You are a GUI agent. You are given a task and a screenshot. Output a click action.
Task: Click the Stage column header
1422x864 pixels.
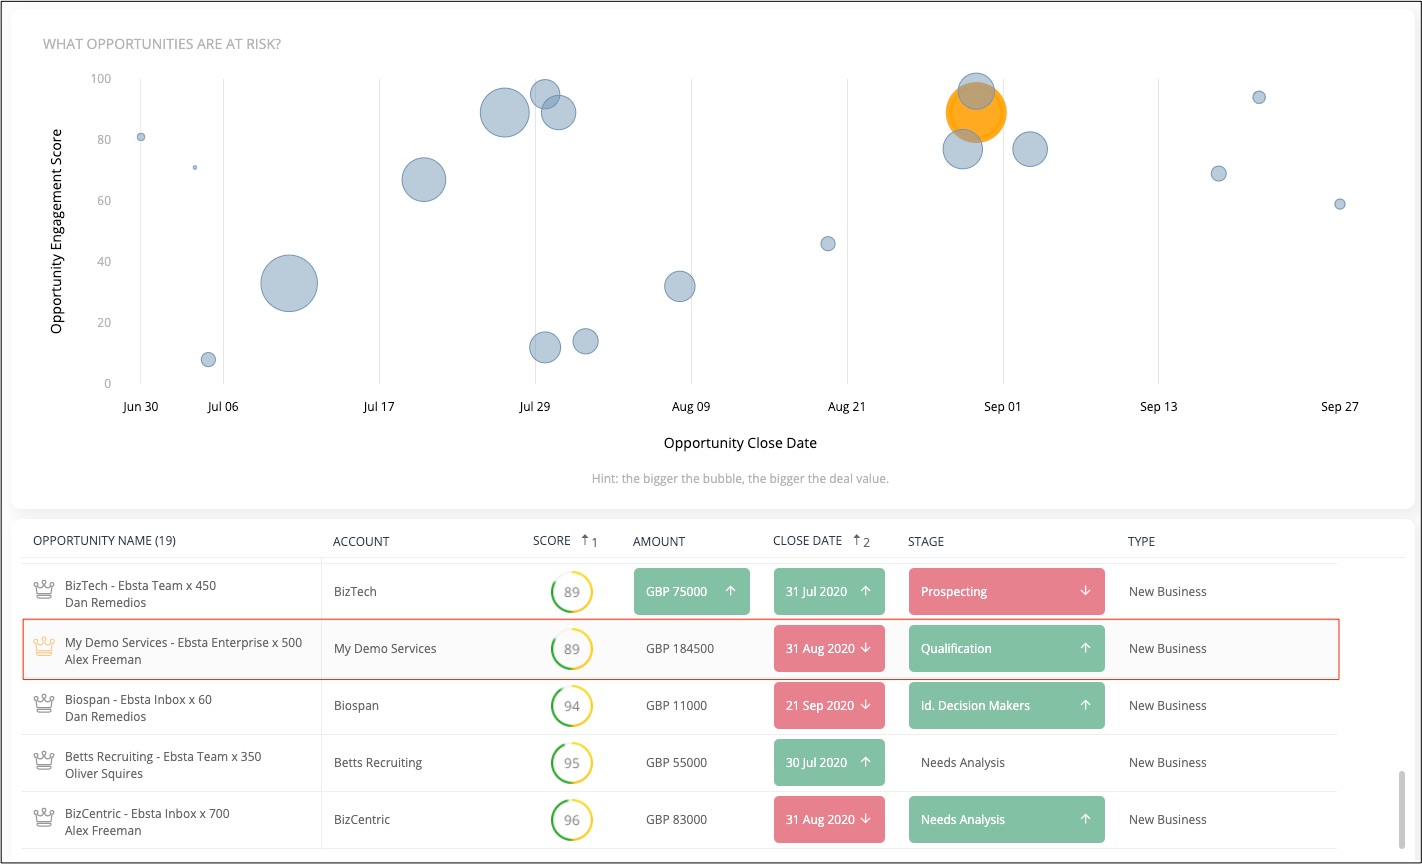(x=926, y=541)
